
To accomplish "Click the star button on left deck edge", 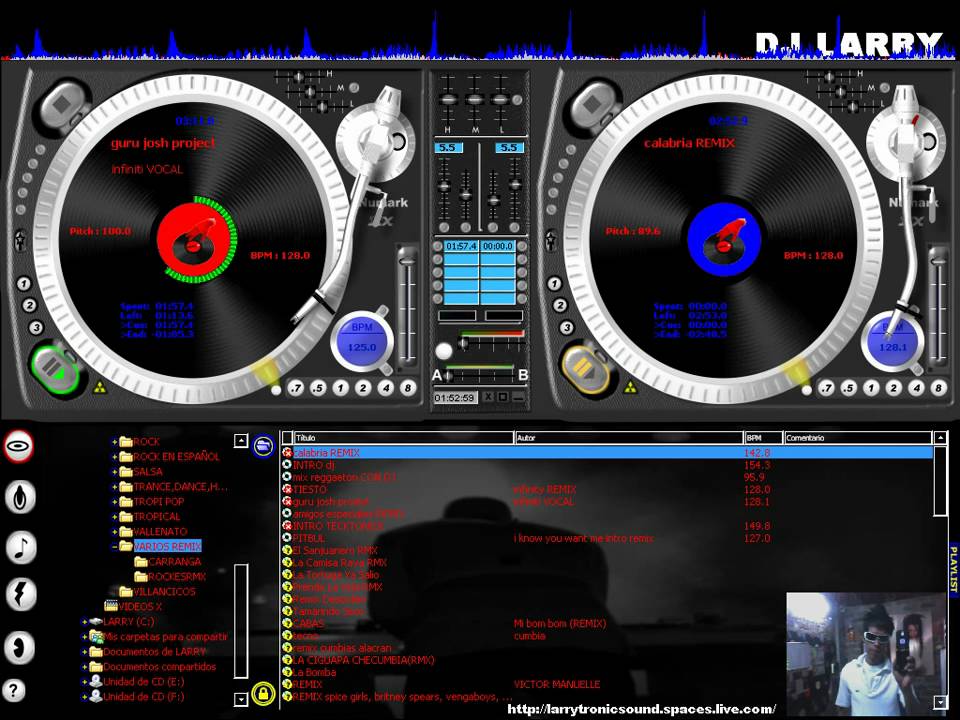I will (20, 239).
